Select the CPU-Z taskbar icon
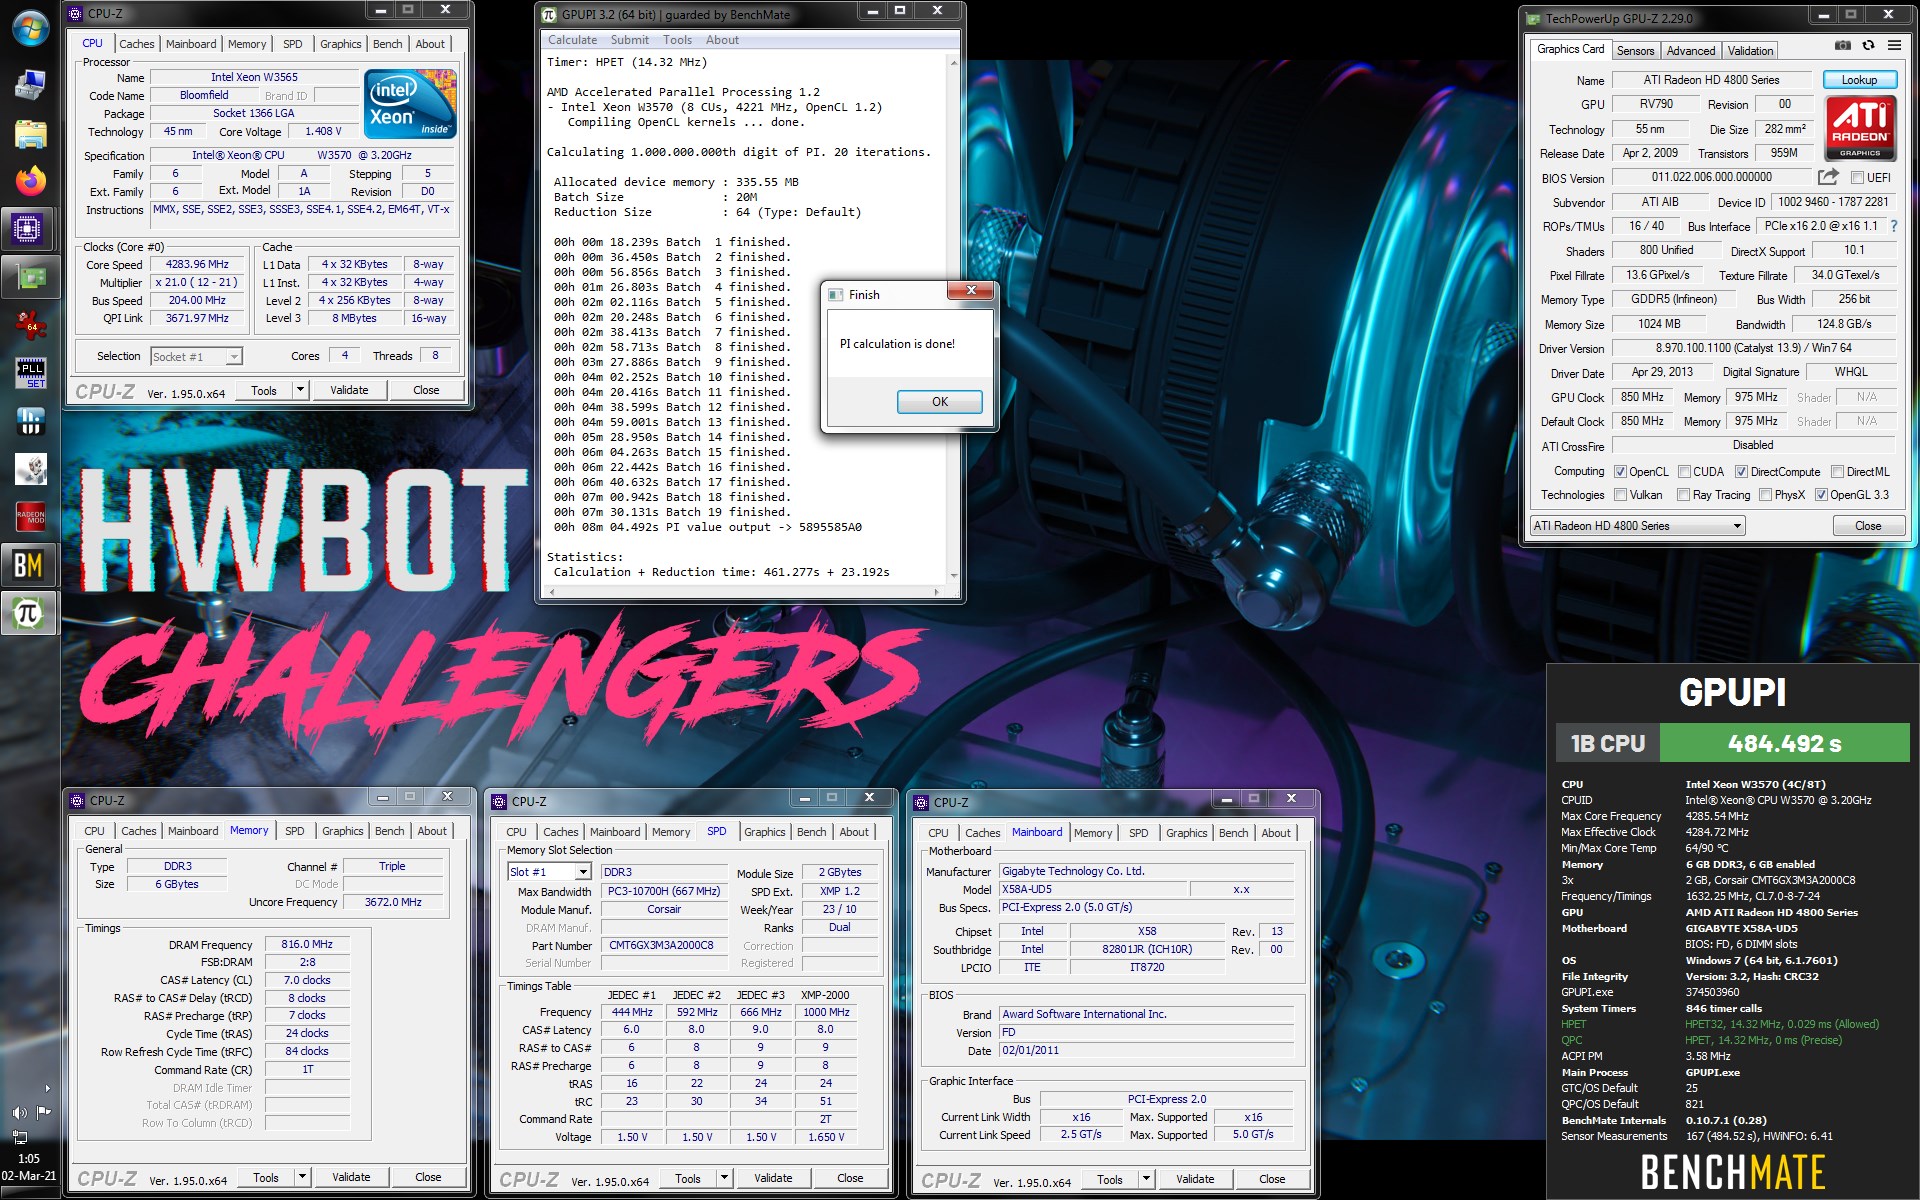The width and height of the screenshot is (1920, 1200). pos(30,229)
